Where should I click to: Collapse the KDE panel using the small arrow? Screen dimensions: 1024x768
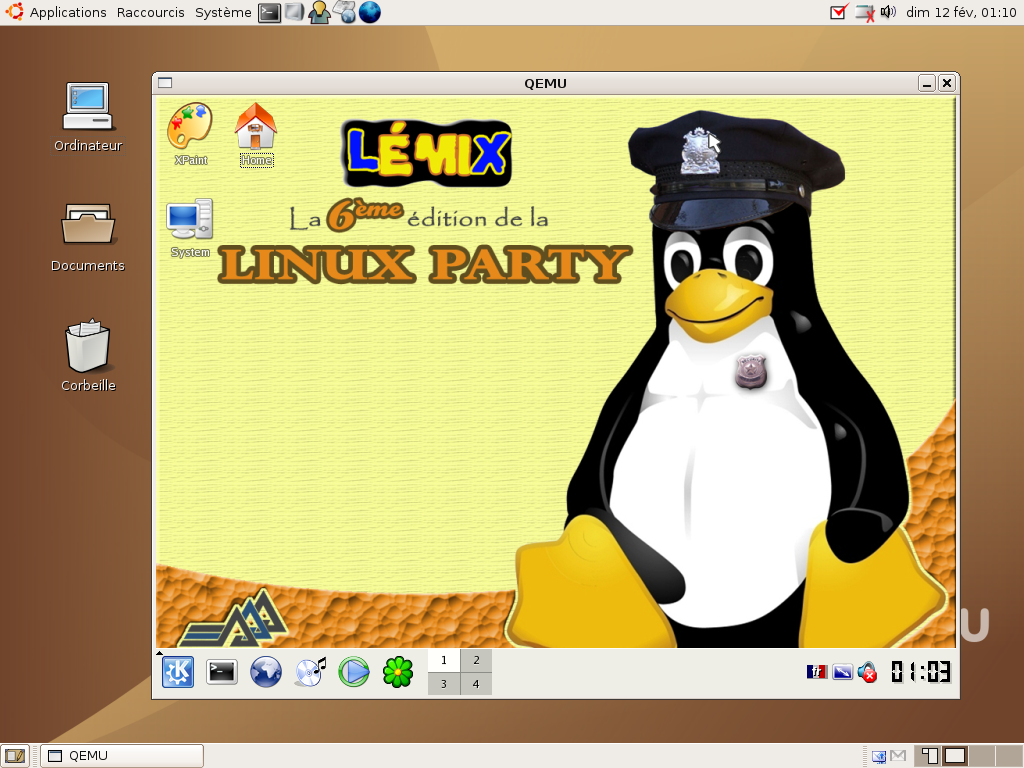coord(159,652)
